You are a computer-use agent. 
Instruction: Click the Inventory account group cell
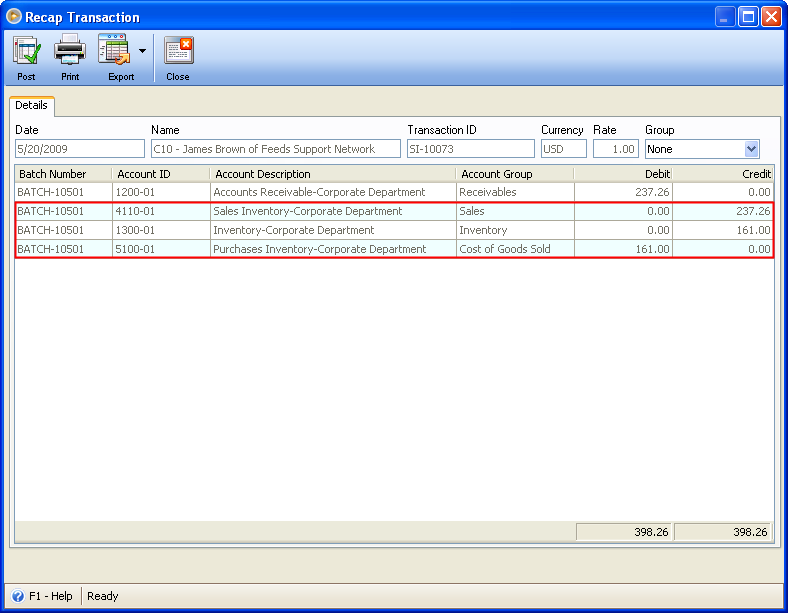click(x=515, y=230)
